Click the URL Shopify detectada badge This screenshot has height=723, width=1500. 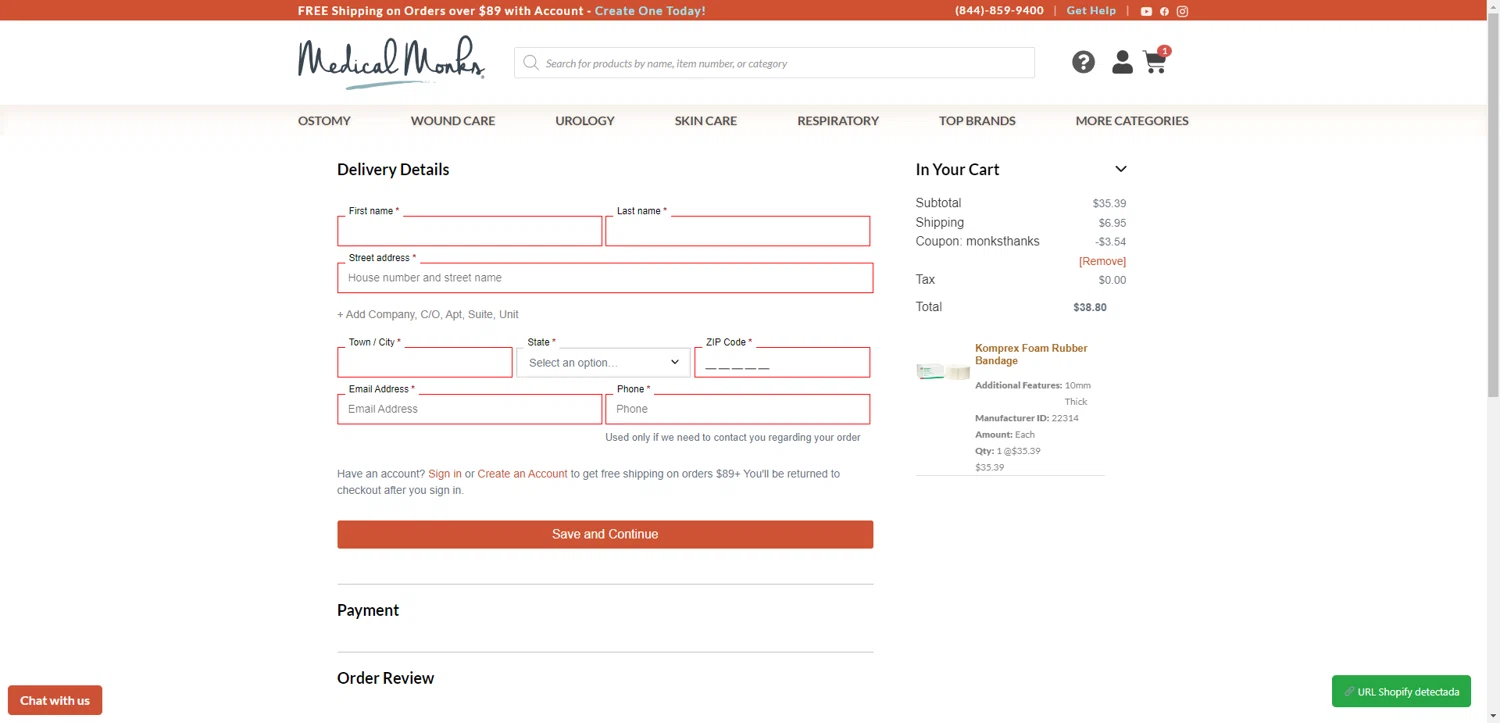tap(1401, 691)
